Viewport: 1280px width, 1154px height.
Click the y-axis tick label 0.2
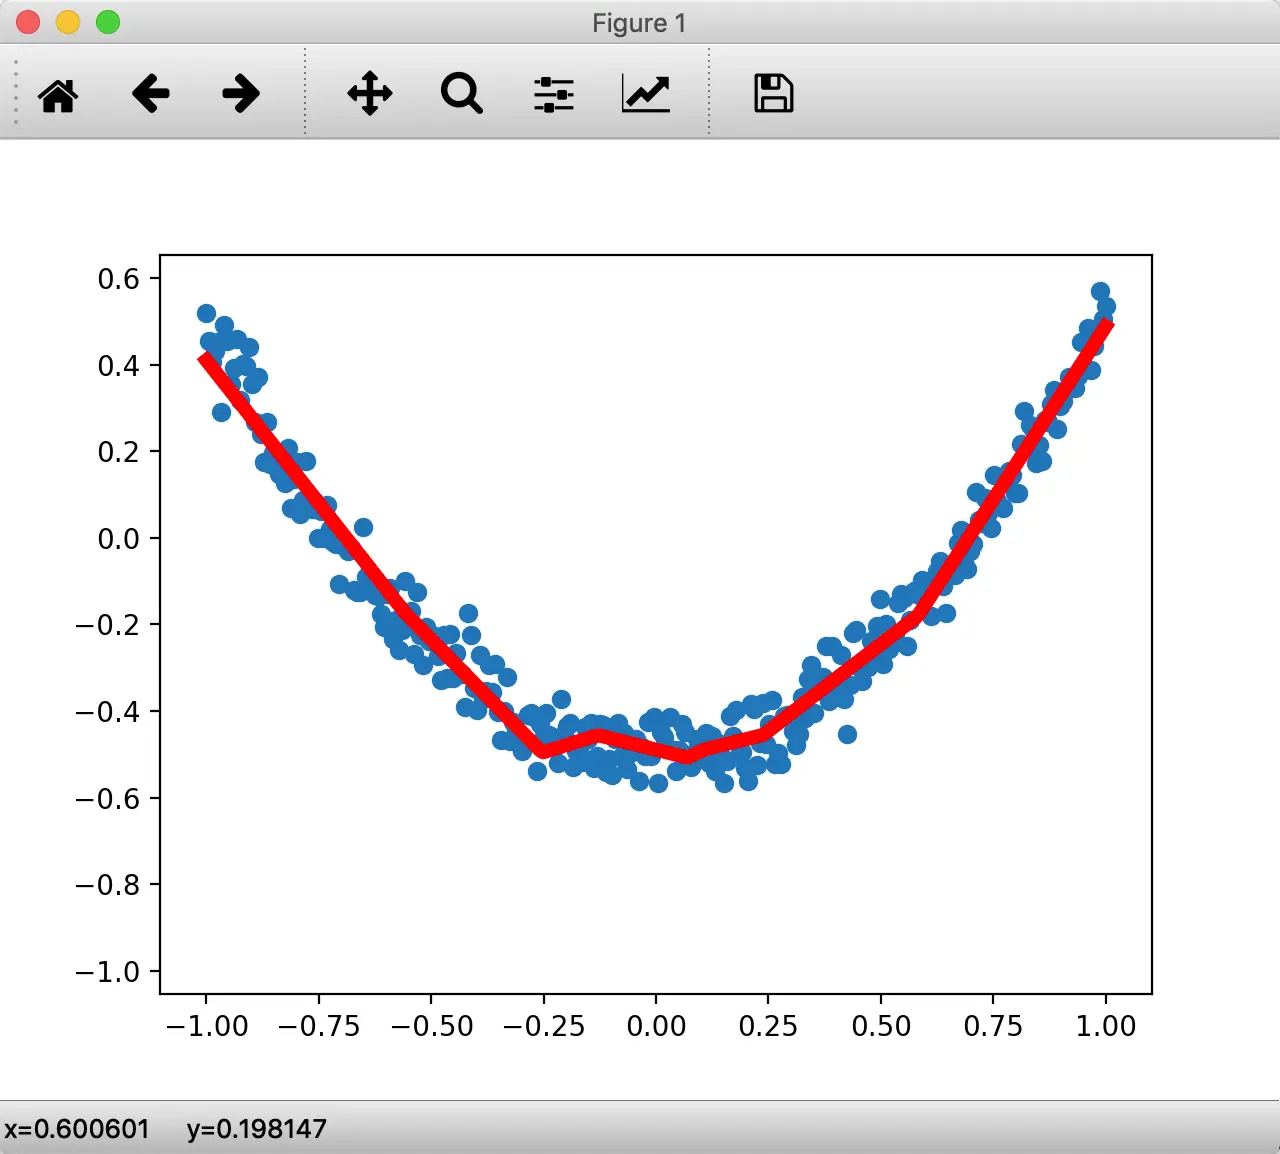coord(118,451)
